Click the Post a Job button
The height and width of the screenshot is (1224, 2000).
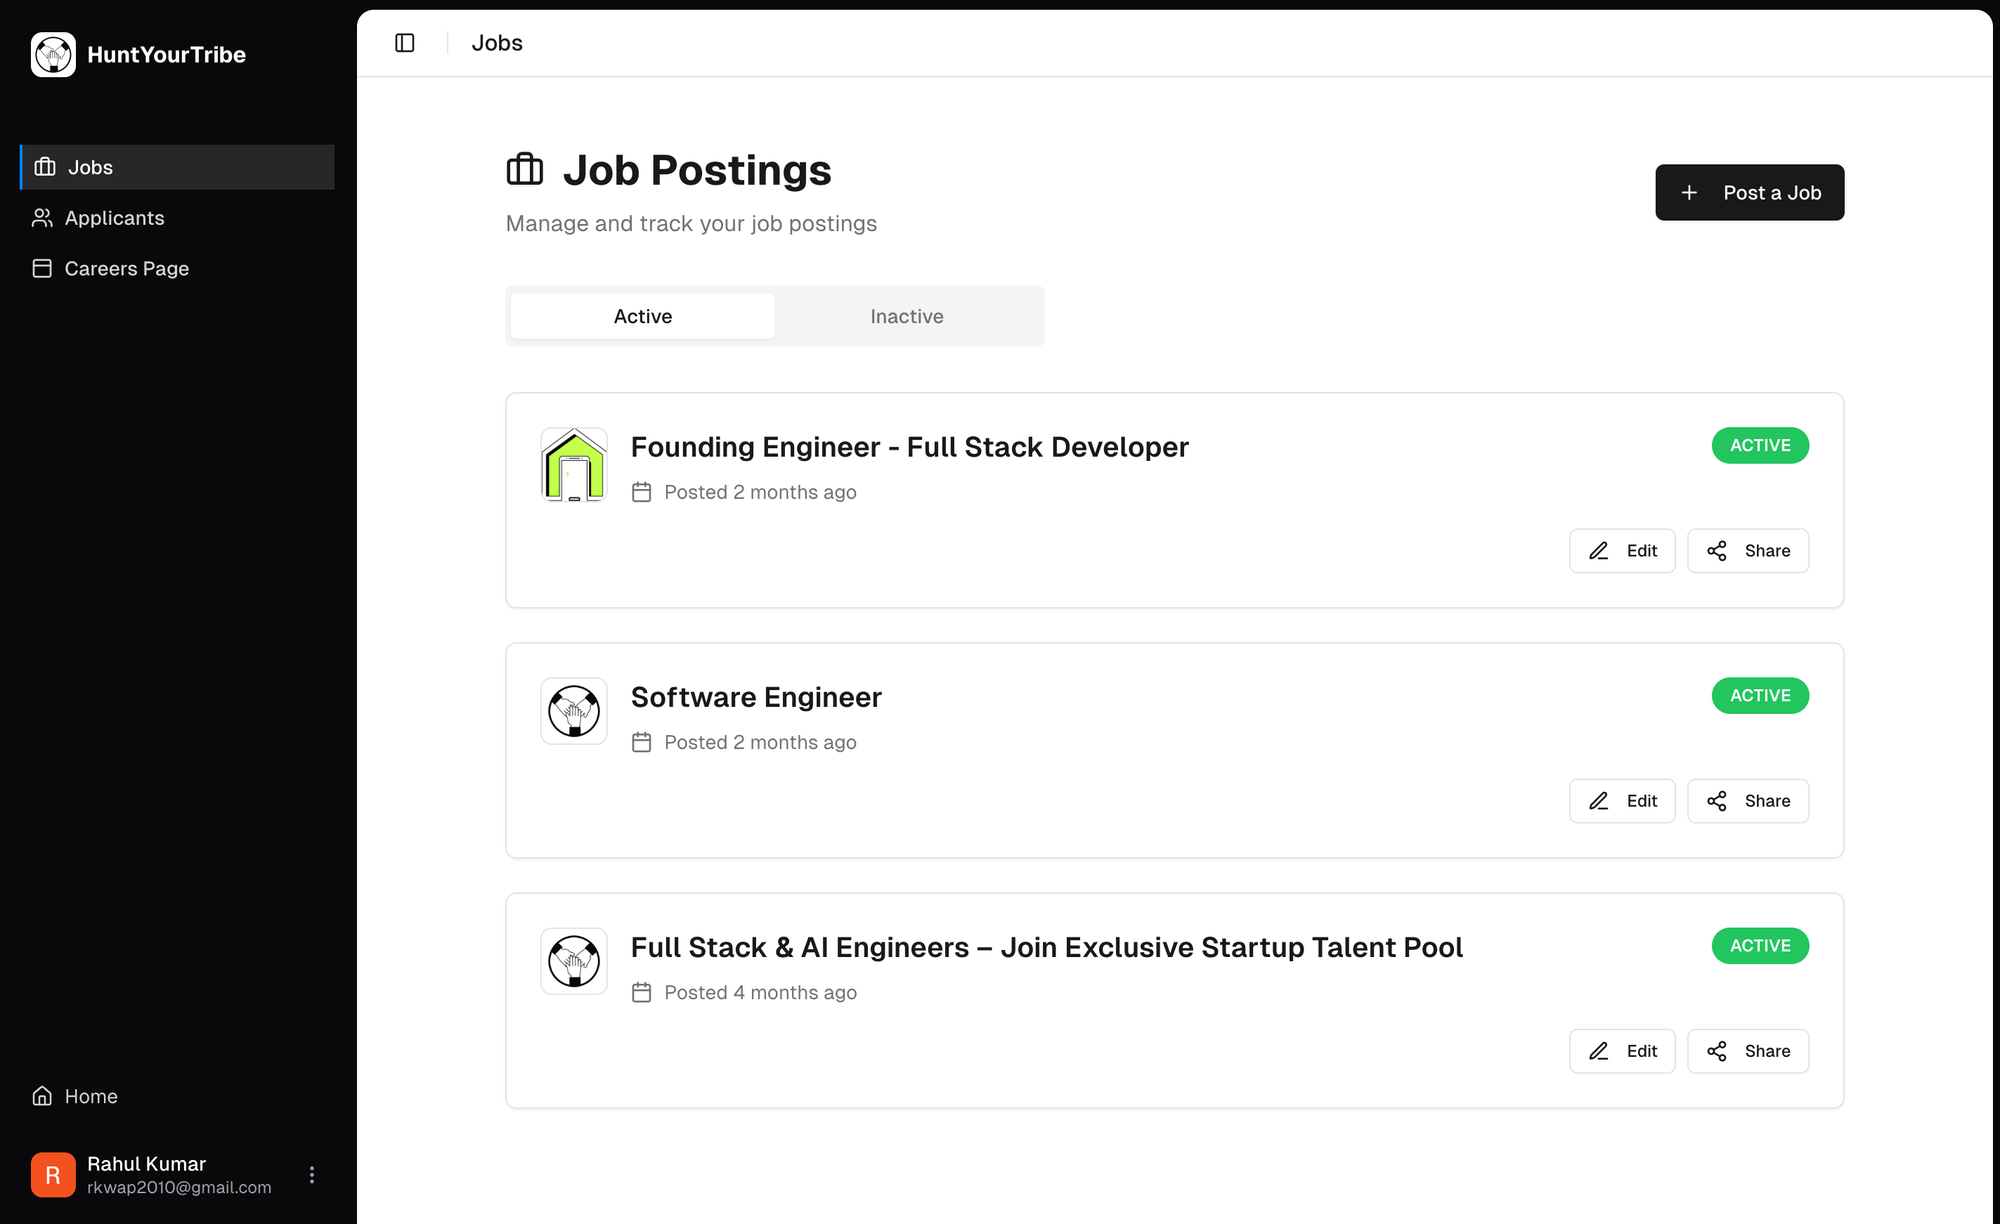point(1749,192)
